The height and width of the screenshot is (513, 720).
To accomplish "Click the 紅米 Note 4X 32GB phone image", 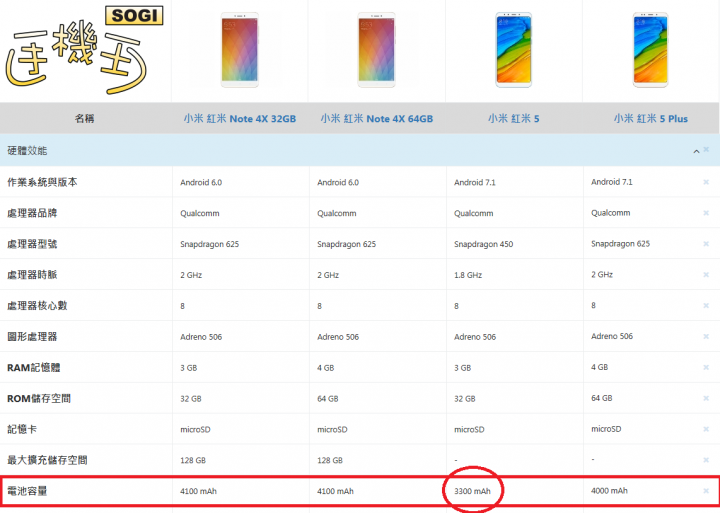I will [x=240, y=50].
